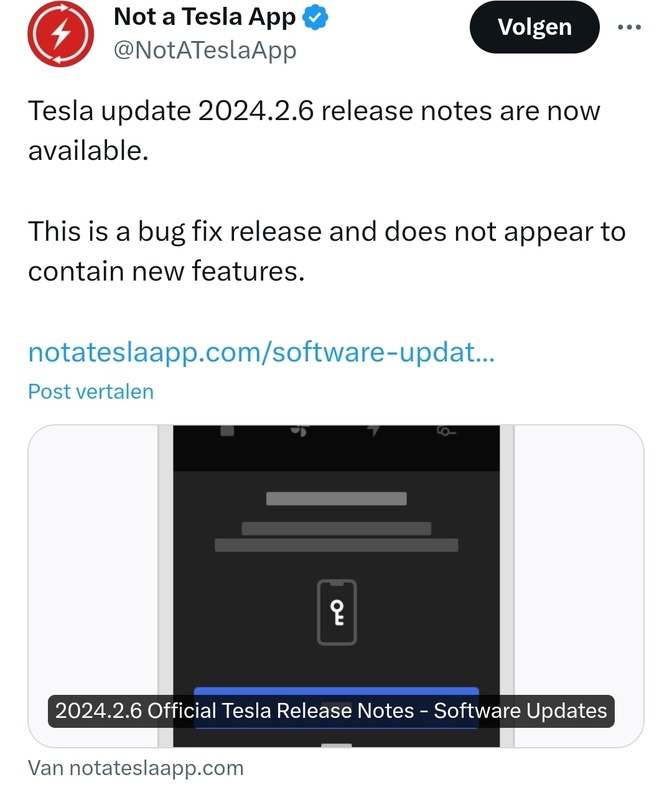Click the gray placeholder text bars in the mockup
Viewport: 672px width, 800px height.
click(x=337, y=520)
